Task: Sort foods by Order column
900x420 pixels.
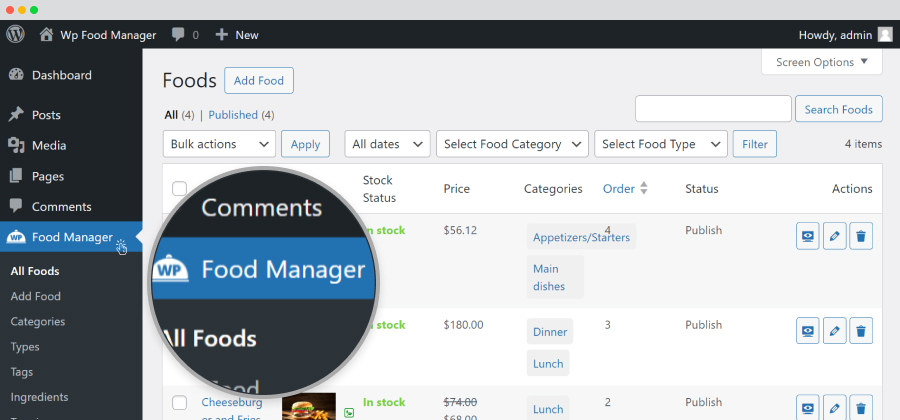Action: [x=619, y=189]
